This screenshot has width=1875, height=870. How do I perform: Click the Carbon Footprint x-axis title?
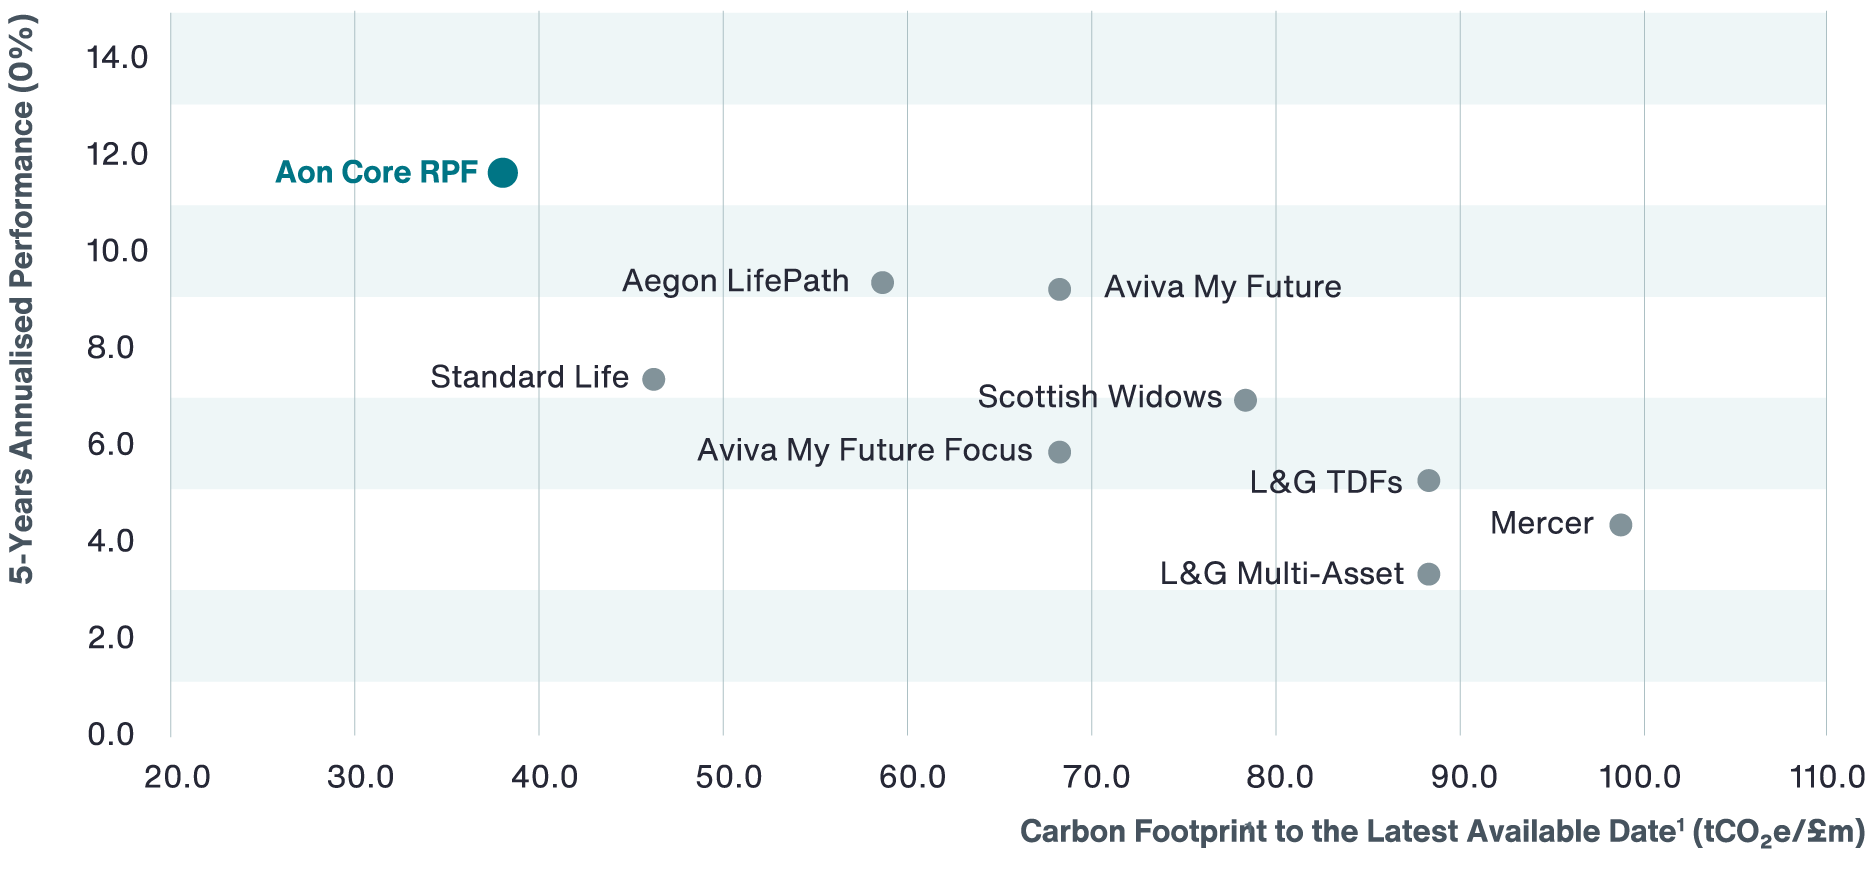(1441, 832)
